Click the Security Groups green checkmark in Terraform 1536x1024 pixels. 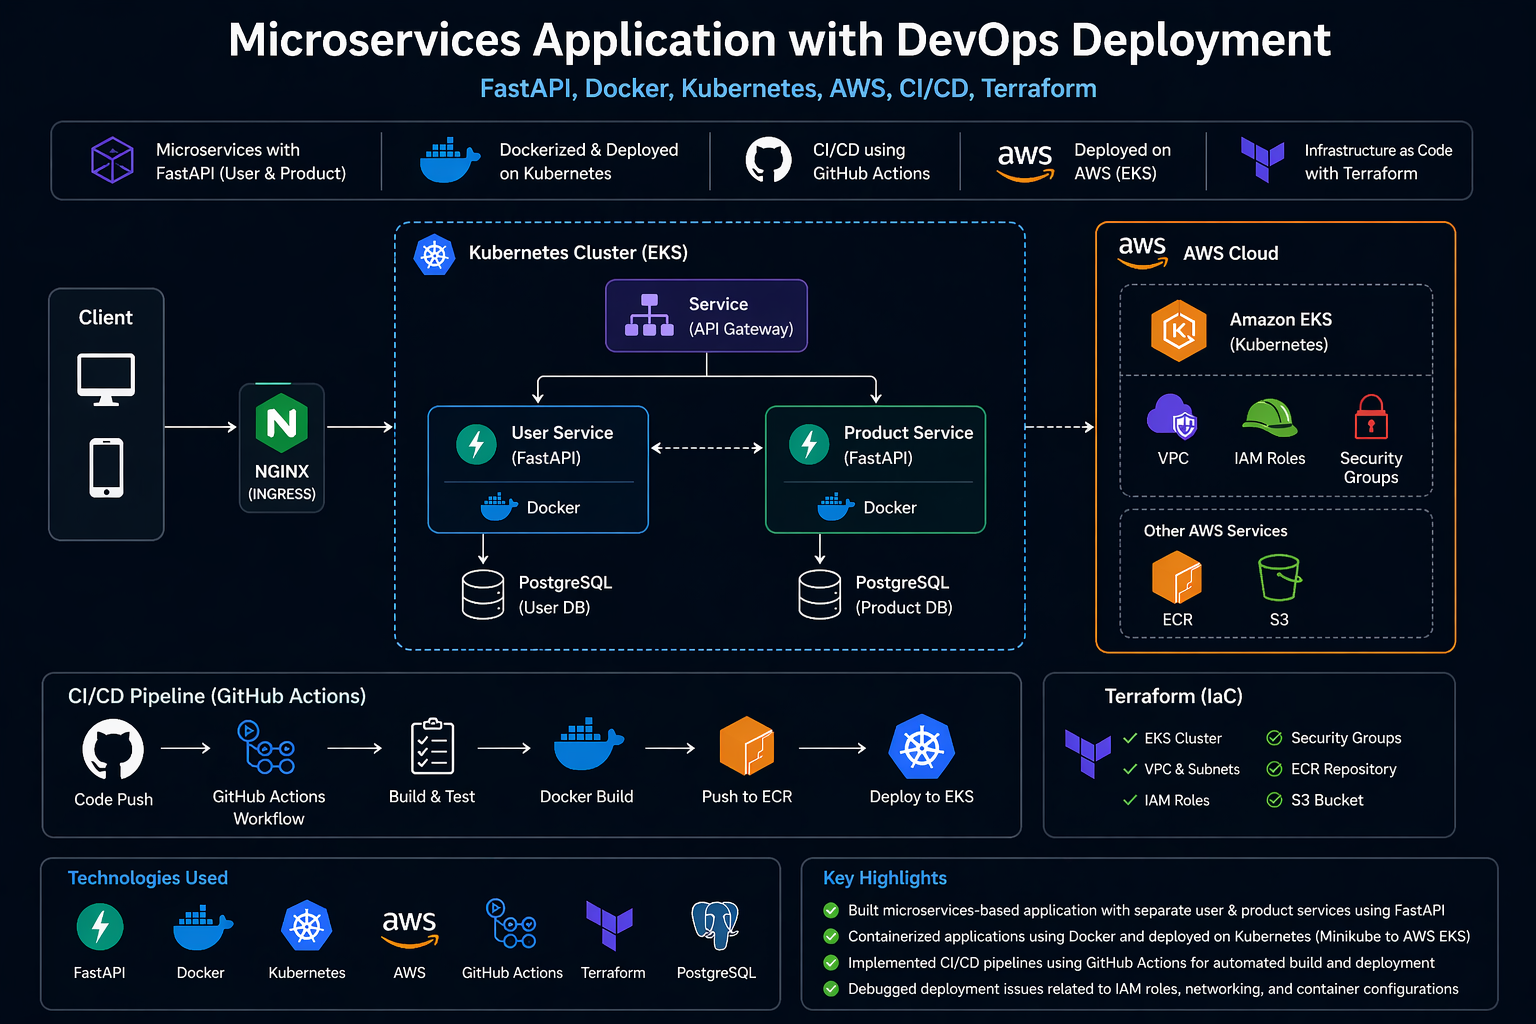[1274, 738]
